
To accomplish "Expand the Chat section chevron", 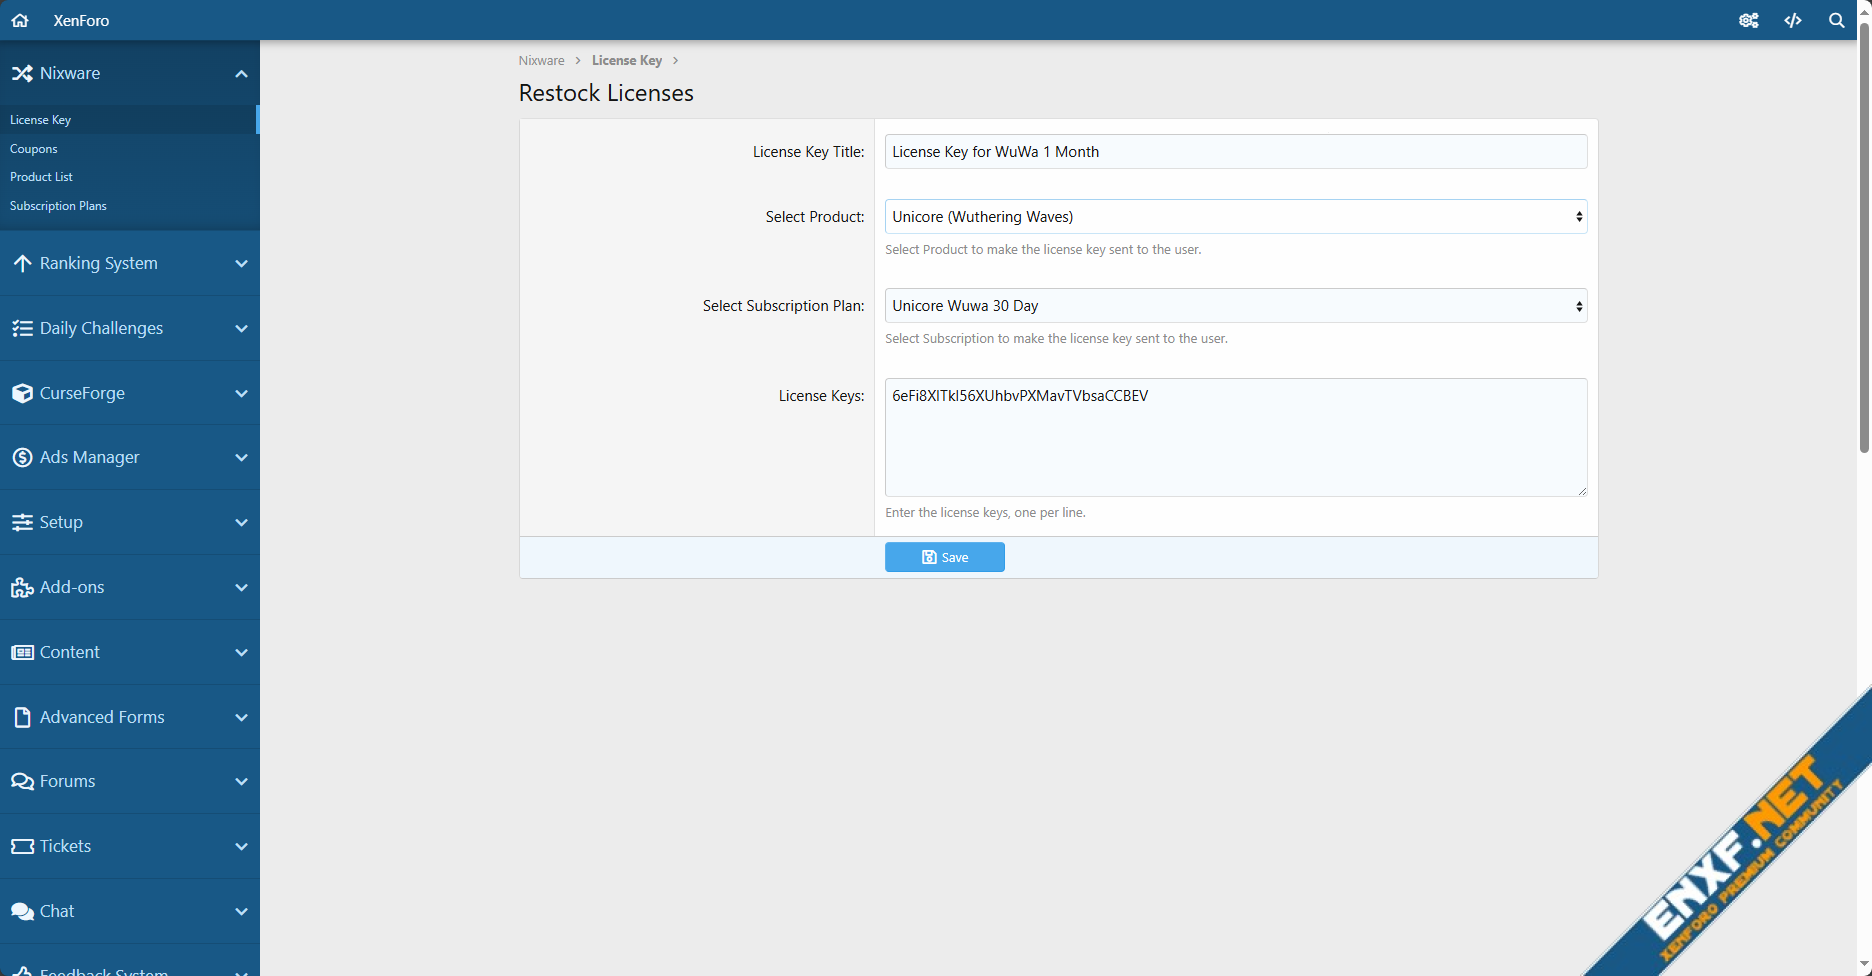I will tap(241, 911).
